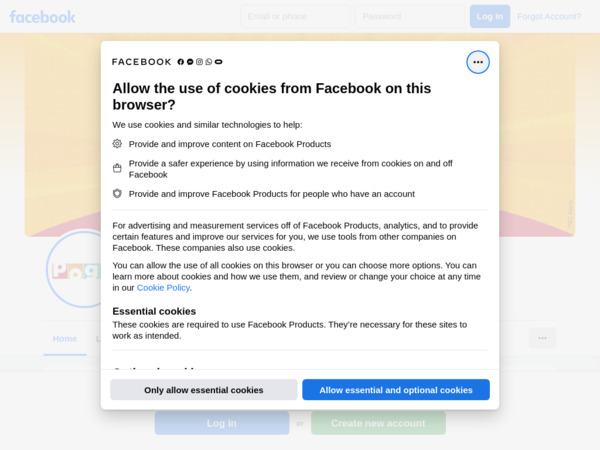Screen dimensions: 600x450
Task: Click the facebook wordmark logo
Action: pos(42,17)
